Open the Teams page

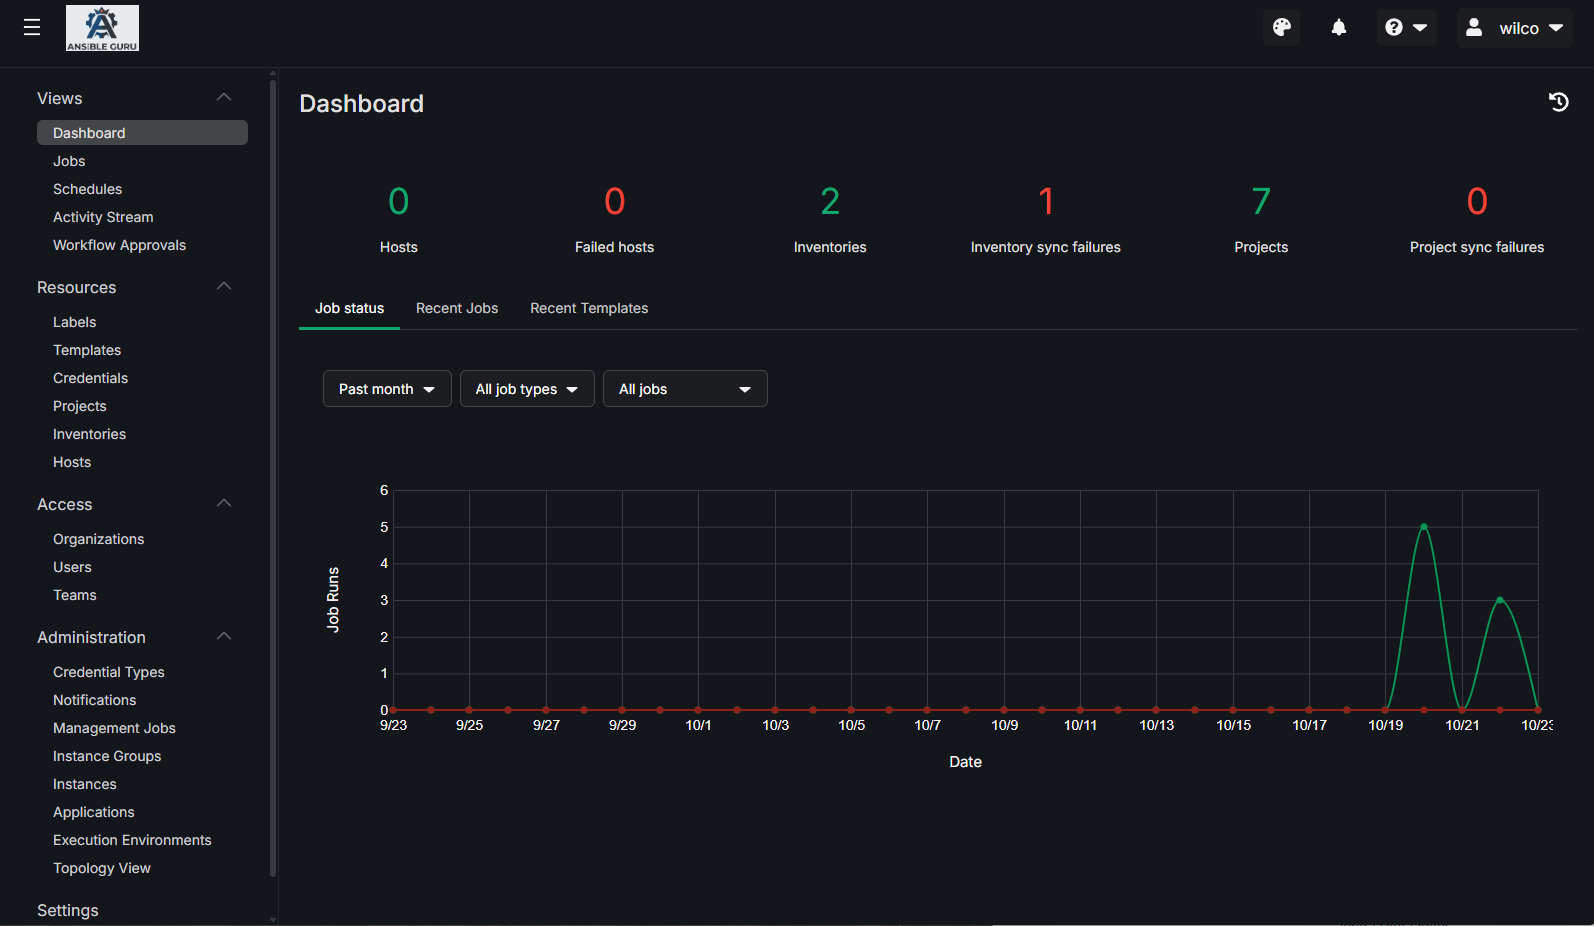[75, 595]
